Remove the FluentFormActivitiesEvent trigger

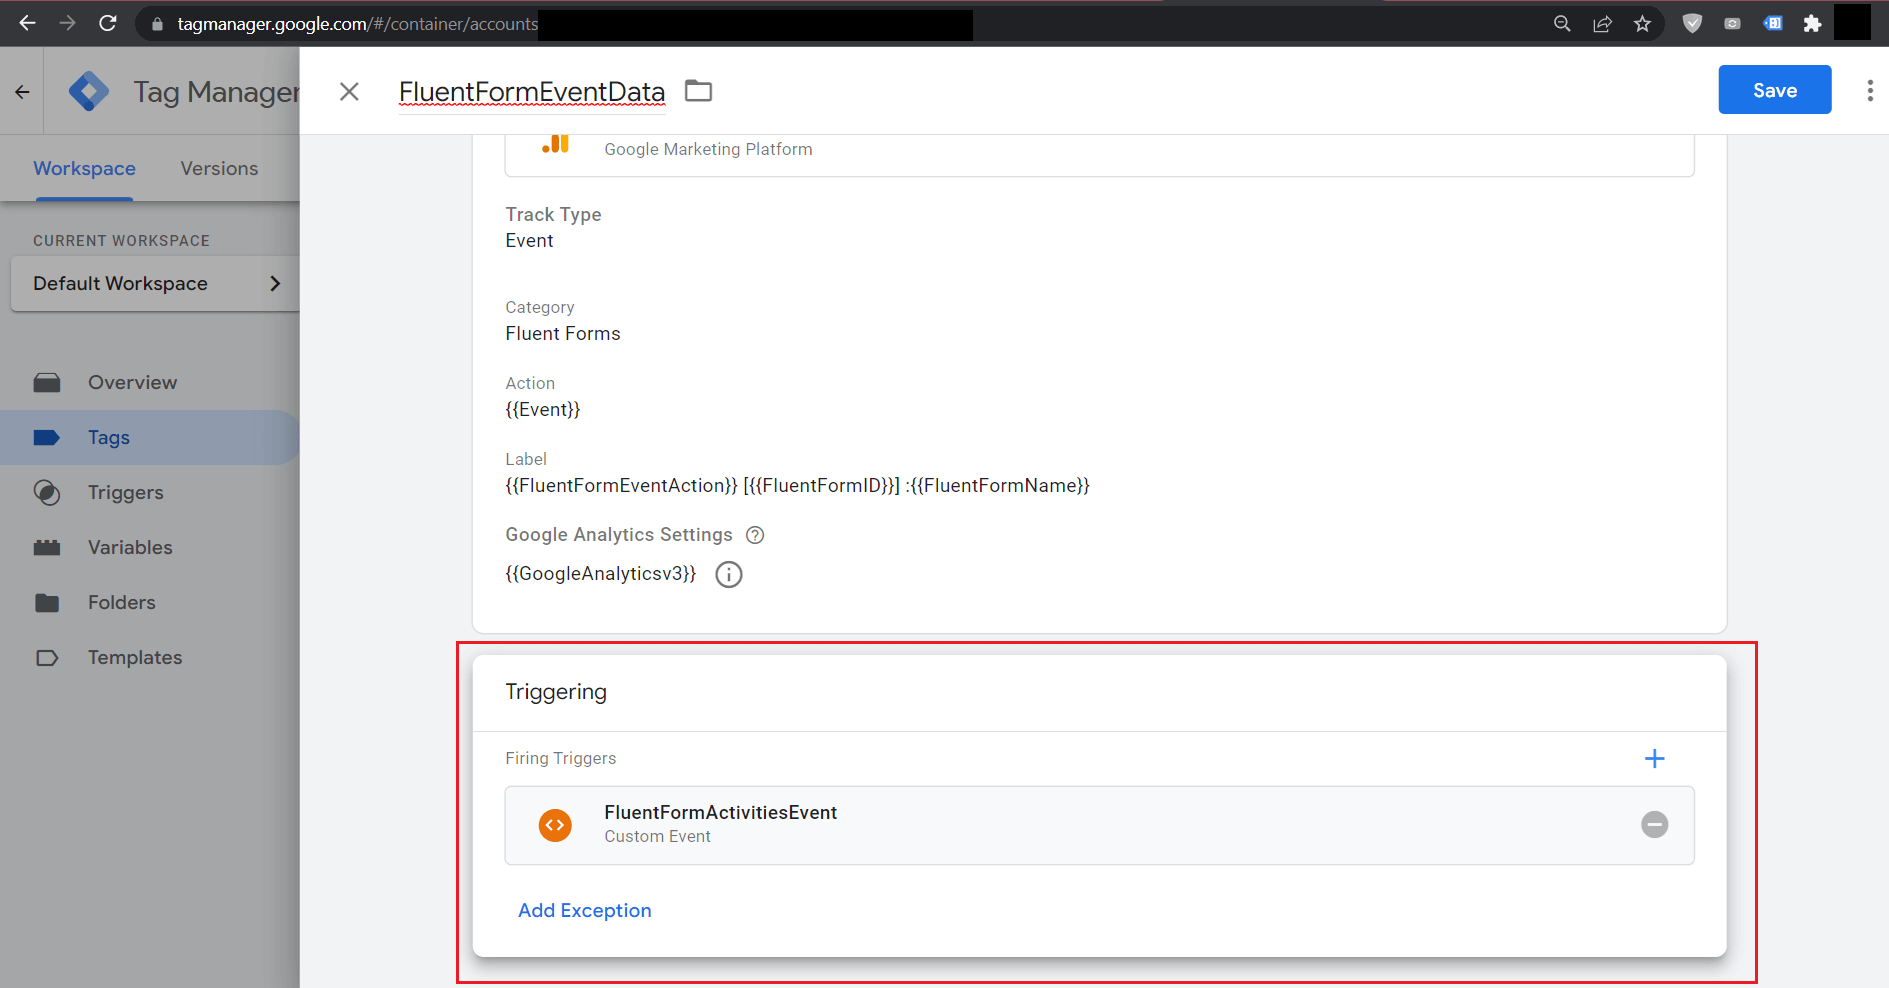(1654, 825)
